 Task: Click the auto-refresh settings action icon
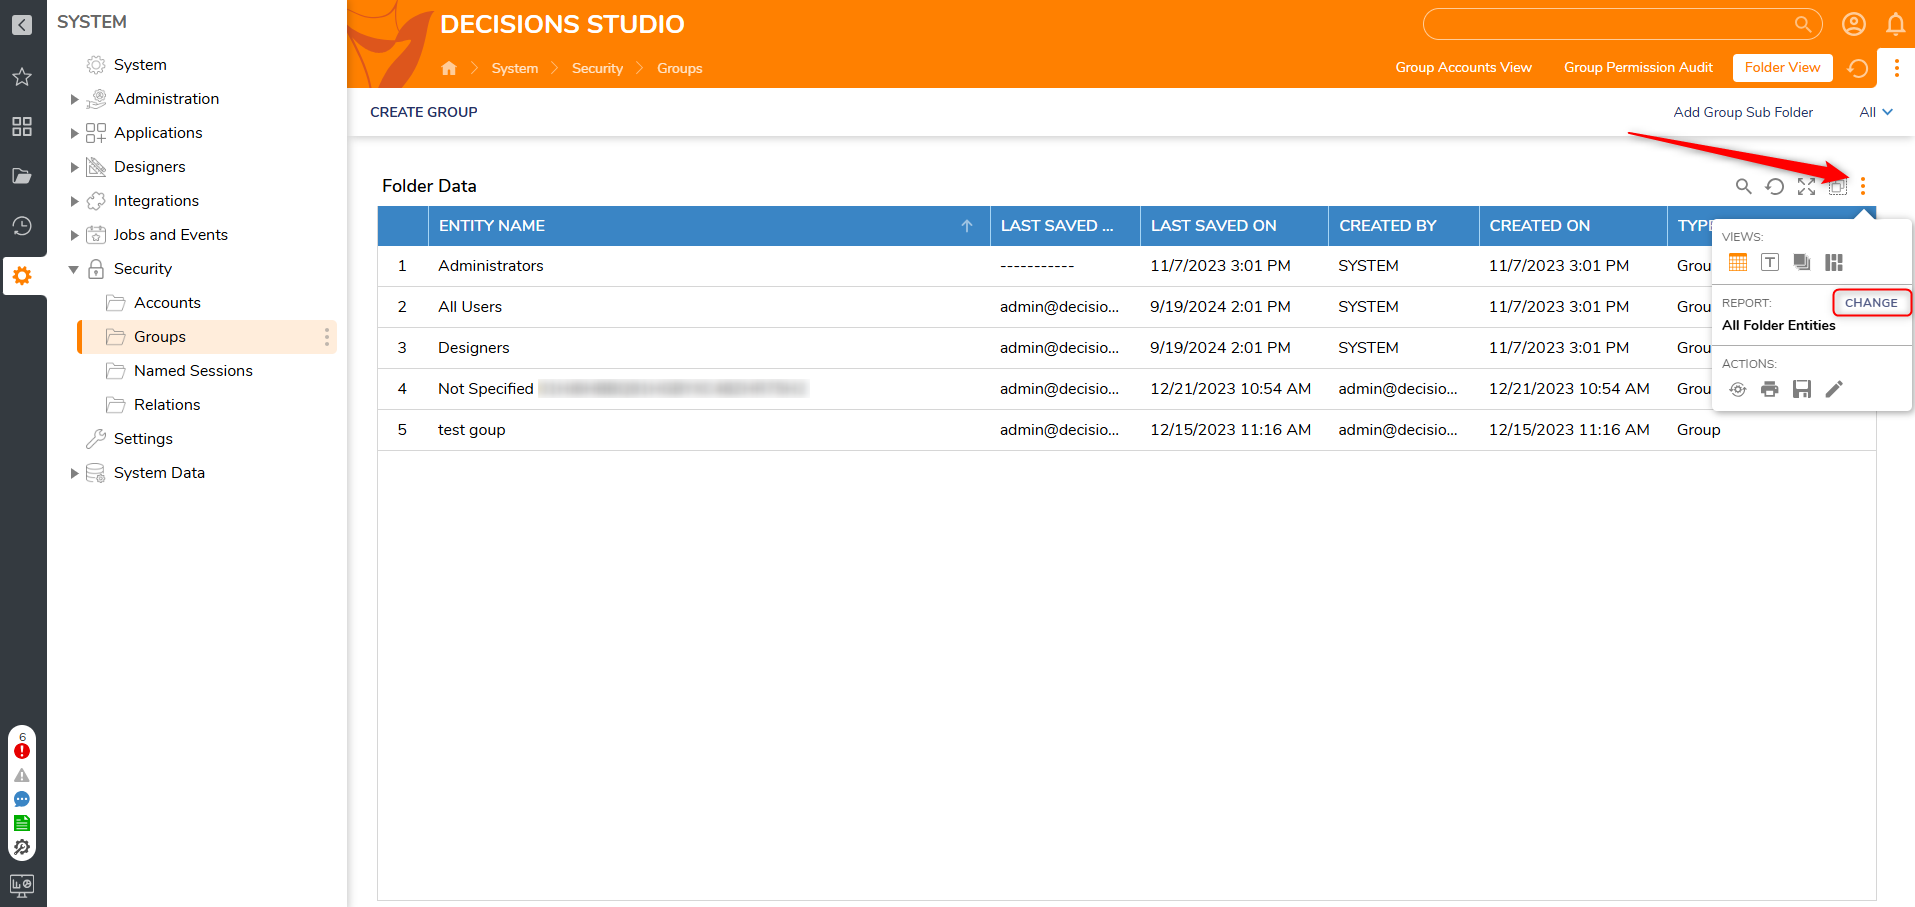click(x=1738, y=389)
